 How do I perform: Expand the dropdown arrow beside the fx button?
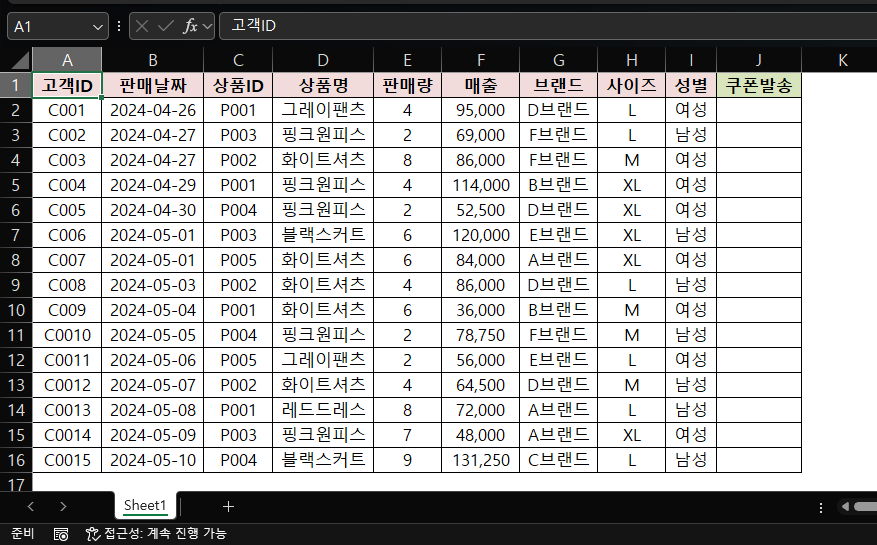coord(208,26)
